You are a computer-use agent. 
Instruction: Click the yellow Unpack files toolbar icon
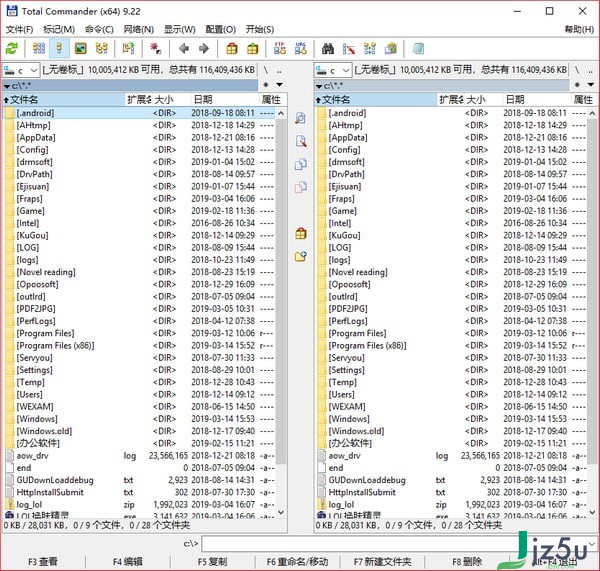(253, 49)
